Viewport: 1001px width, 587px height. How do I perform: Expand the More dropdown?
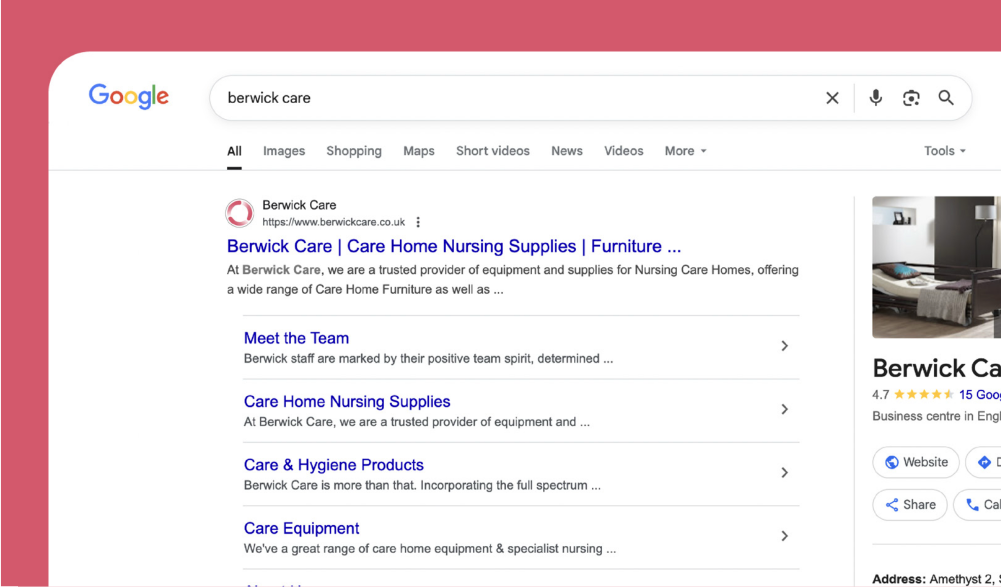pyautogui.click(x=686, y=151)
